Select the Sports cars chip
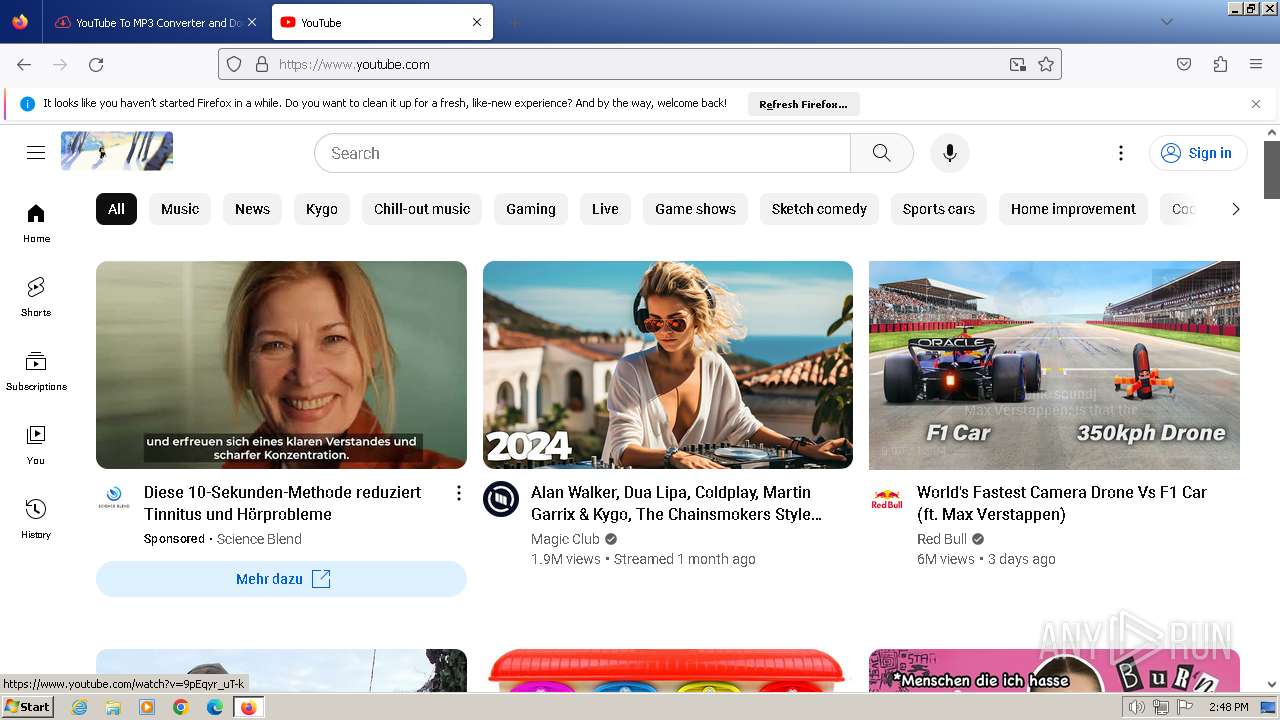 [939, 209]
